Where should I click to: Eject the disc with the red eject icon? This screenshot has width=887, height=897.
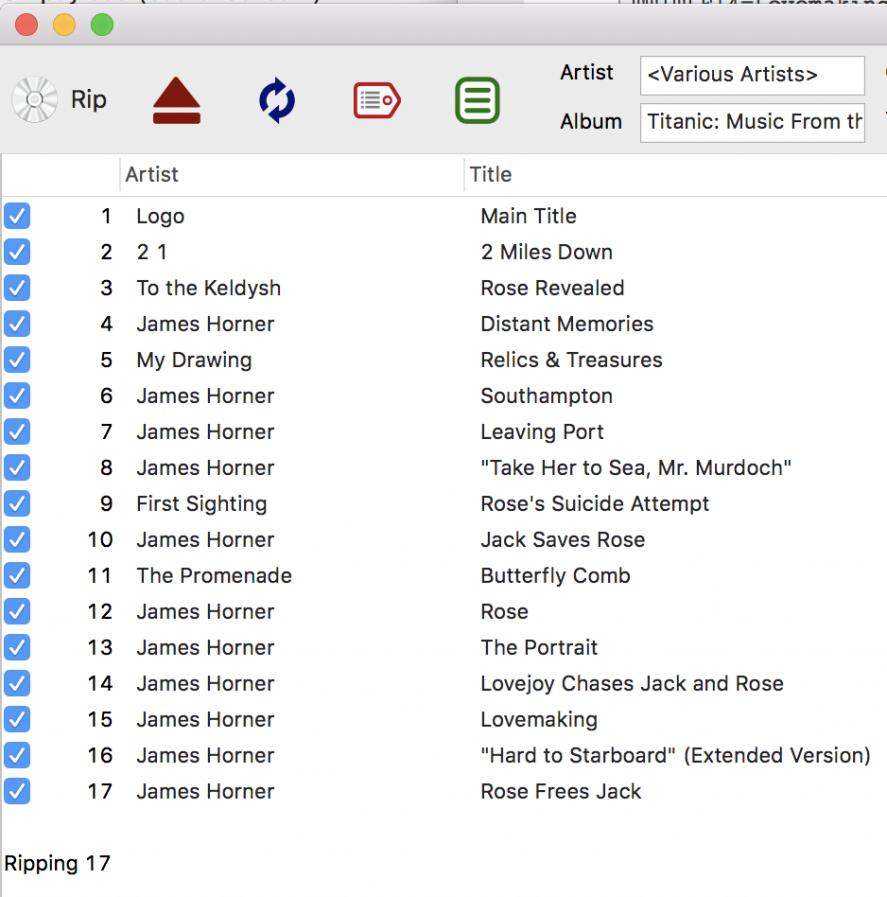[176, 101]
